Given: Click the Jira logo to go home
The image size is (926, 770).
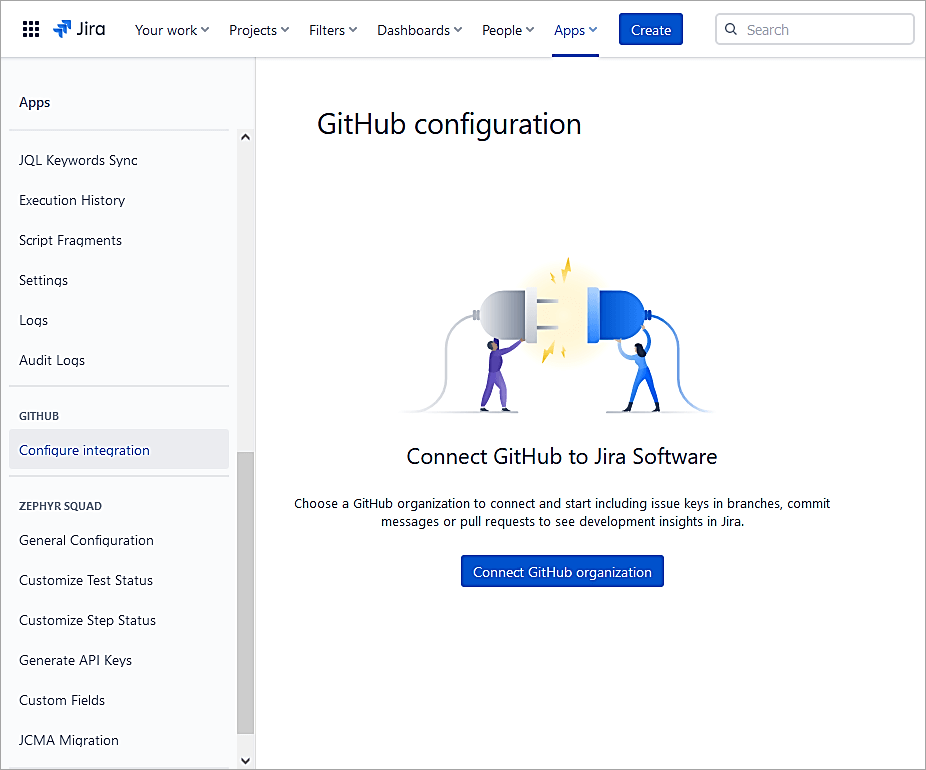Looking at the screenshot, I should tap(79, 28).
